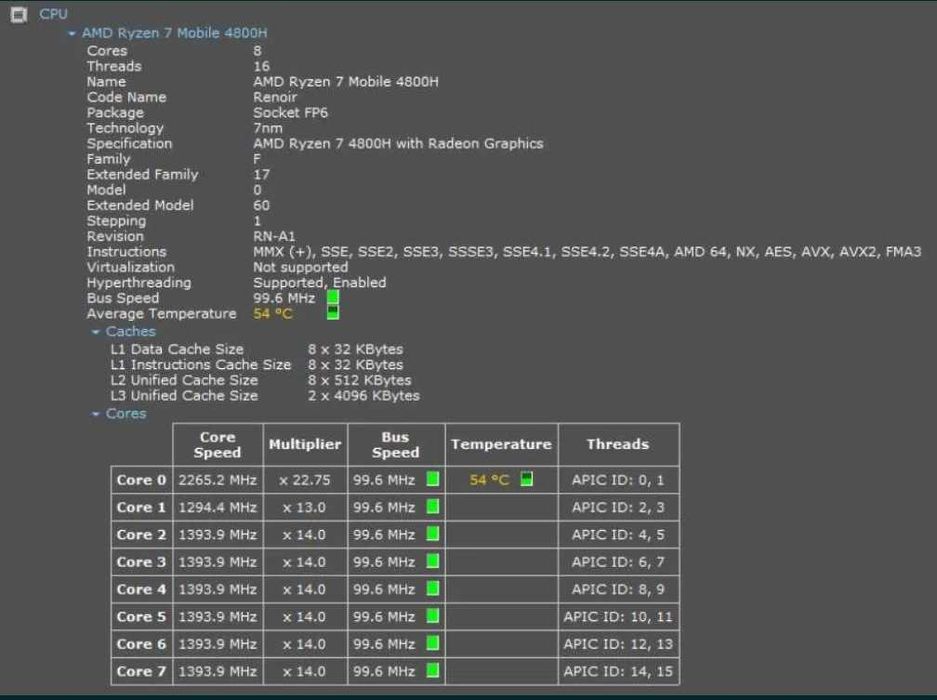Click Core 7 bus speed green indicator

(432, 671)
